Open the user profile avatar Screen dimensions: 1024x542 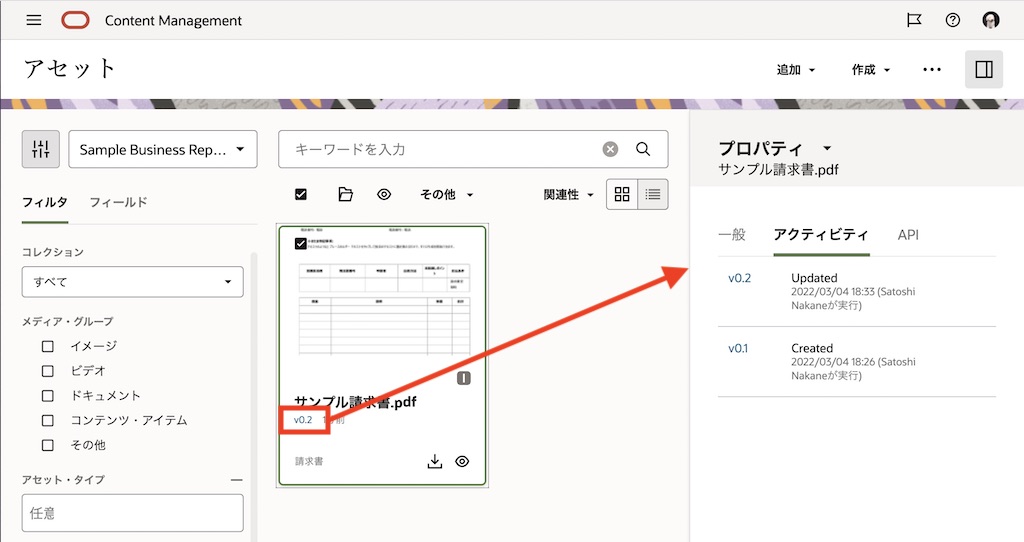point(991,20)
